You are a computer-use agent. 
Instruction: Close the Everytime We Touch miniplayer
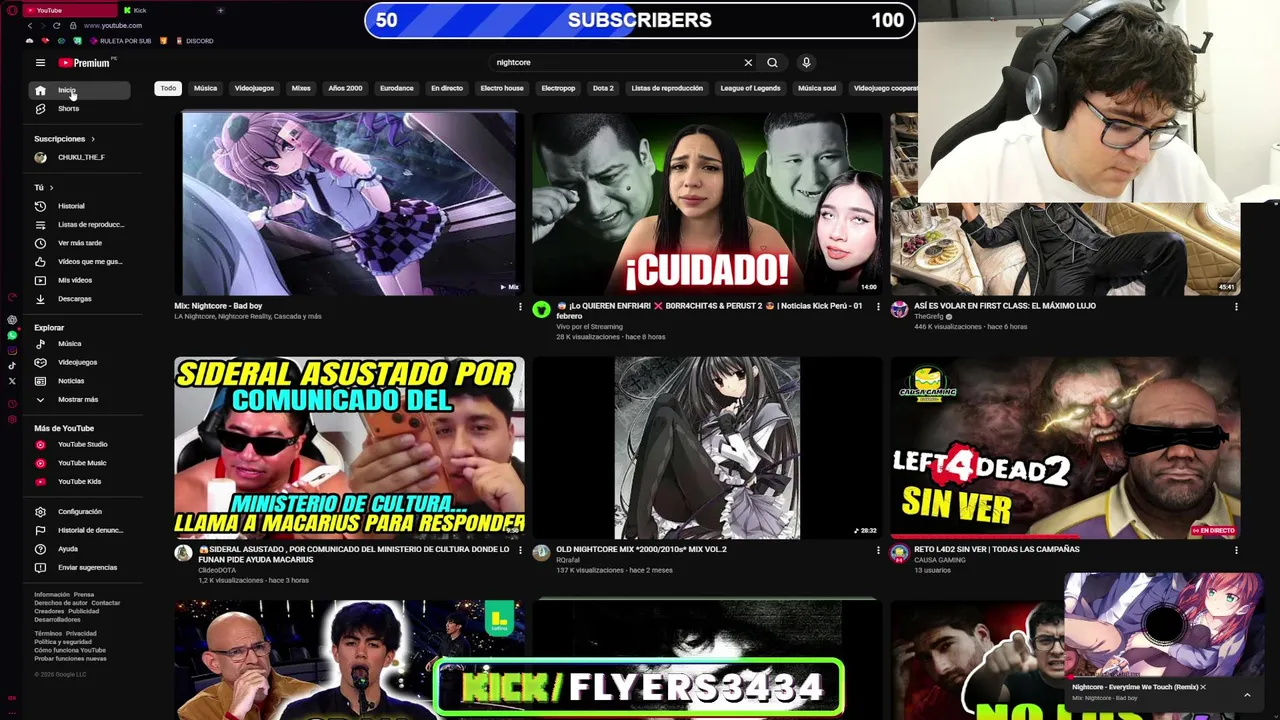coord(1203,687)
